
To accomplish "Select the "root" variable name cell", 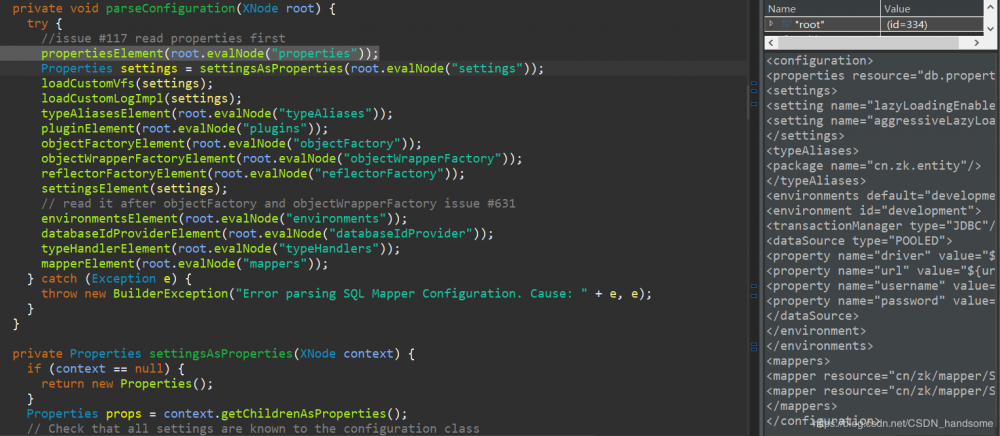I will tap(823, 24).
